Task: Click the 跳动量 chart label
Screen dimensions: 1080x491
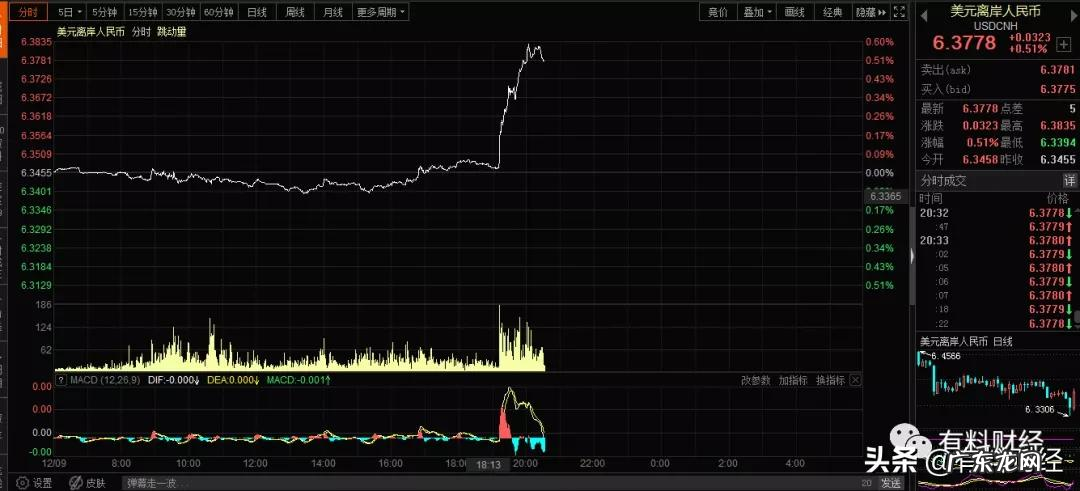Action: (172, 31)
